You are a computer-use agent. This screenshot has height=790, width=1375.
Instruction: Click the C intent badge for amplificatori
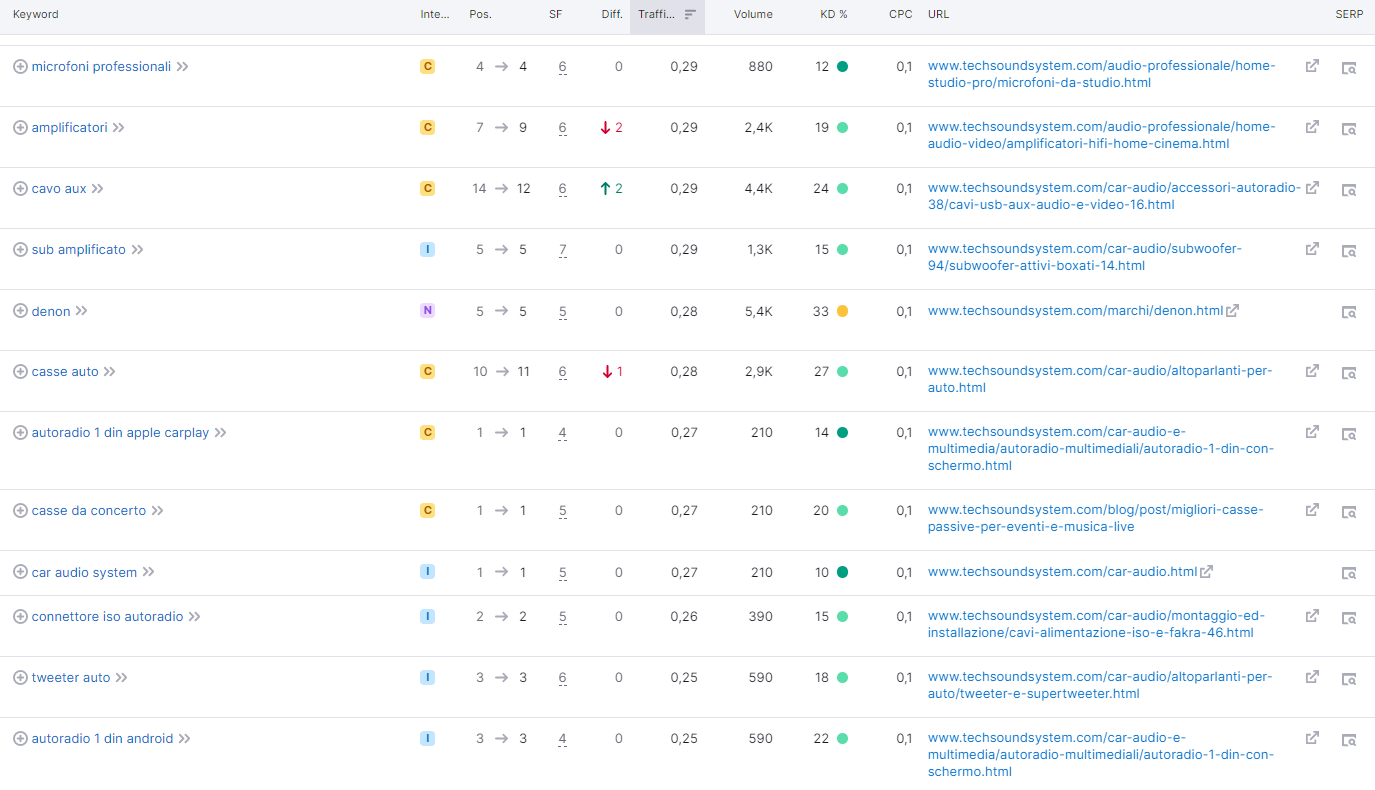pyautogui.click(x=427, y=128)
